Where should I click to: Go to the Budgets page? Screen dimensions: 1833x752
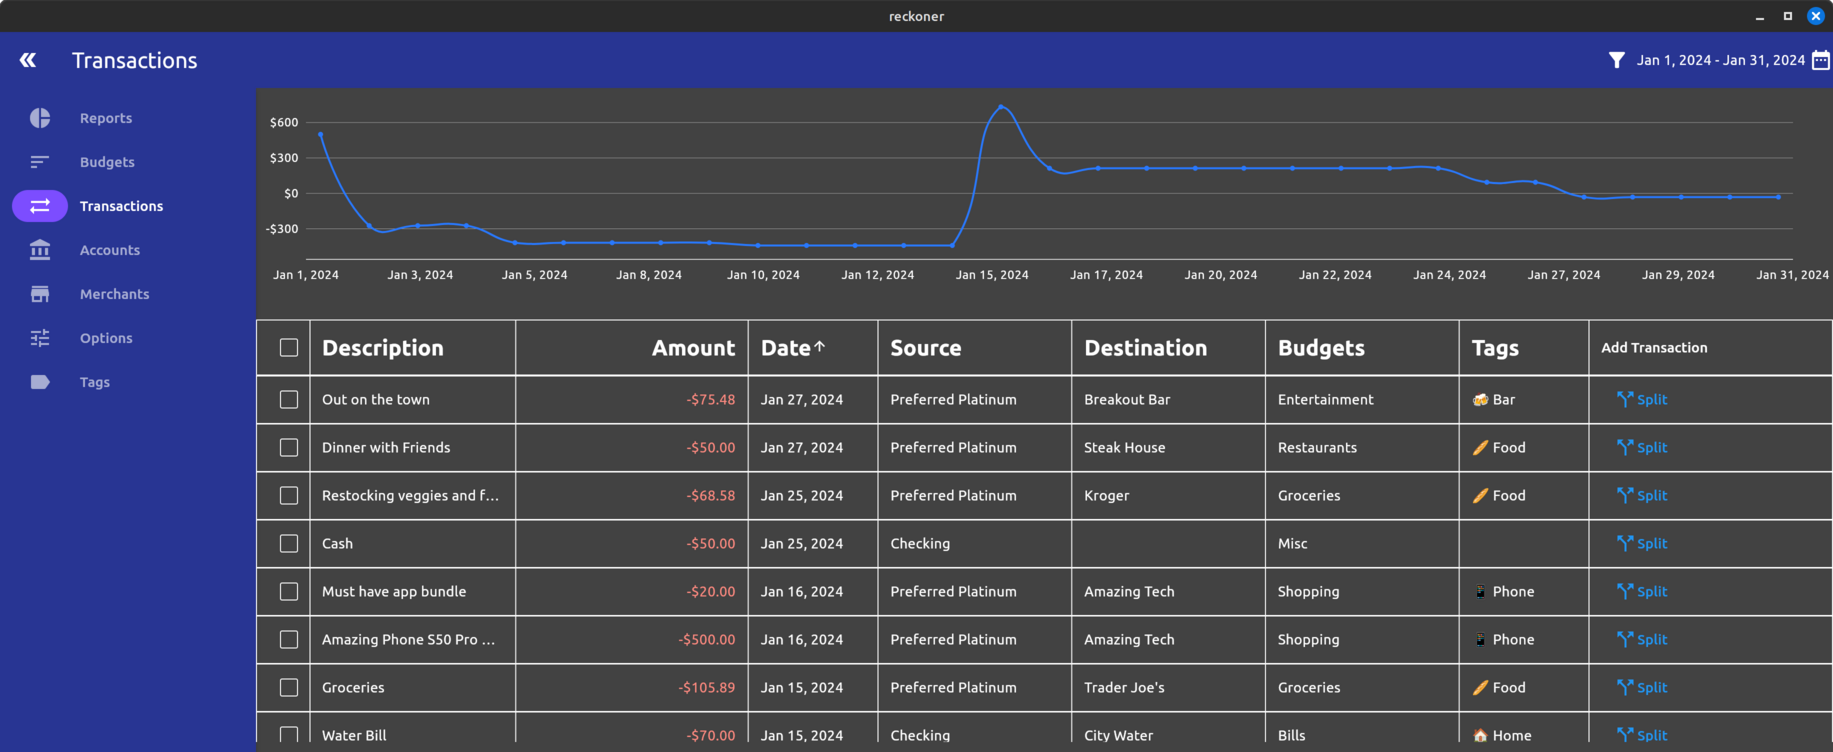107,162
